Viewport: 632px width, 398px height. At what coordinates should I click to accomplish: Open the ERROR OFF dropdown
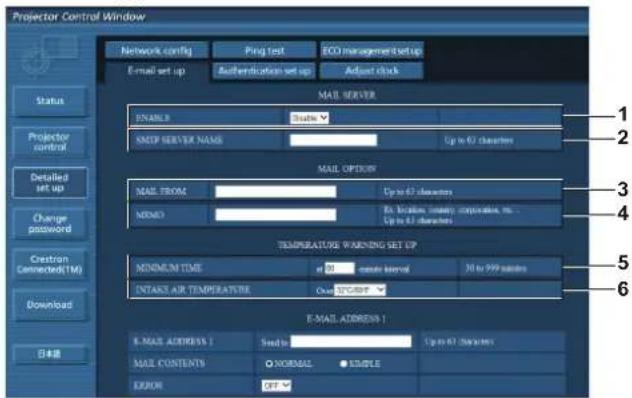pos(276,385)
